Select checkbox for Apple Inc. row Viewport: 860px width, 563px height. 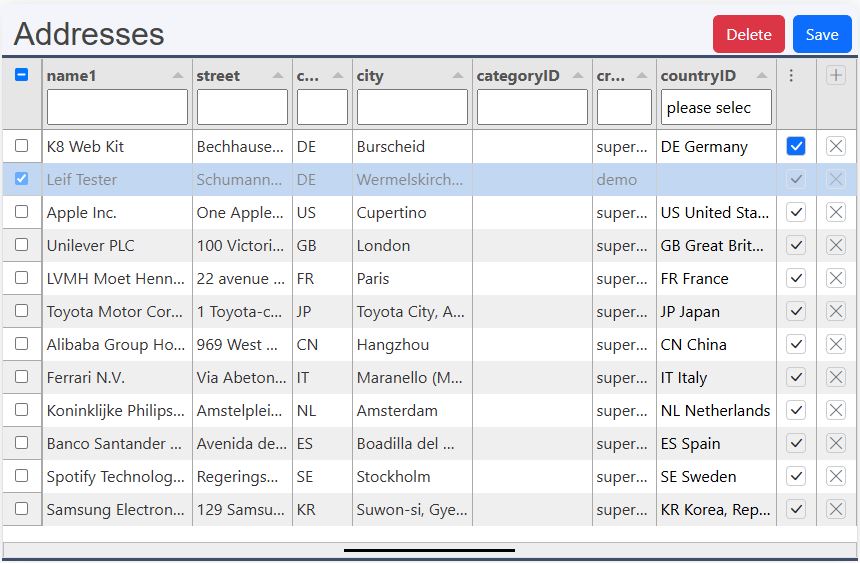tap(21, 211)
